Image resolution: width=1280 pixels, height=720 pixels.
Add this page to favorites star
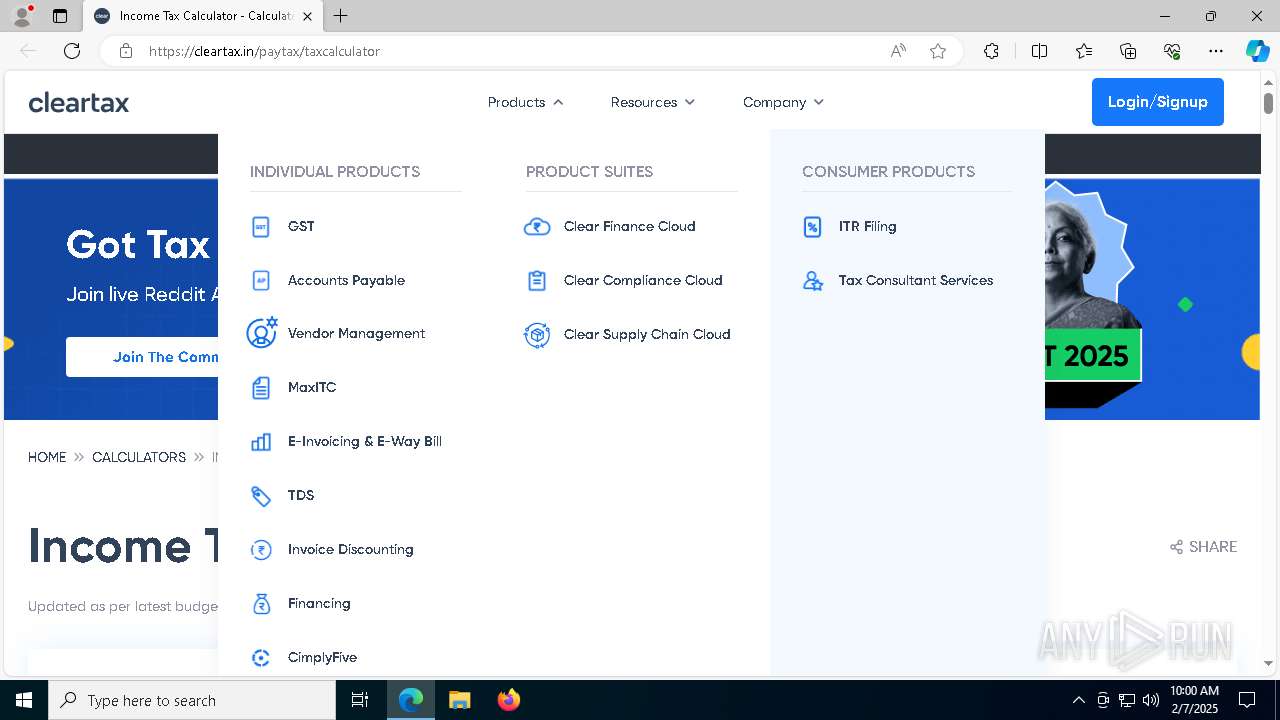(938, 51)
